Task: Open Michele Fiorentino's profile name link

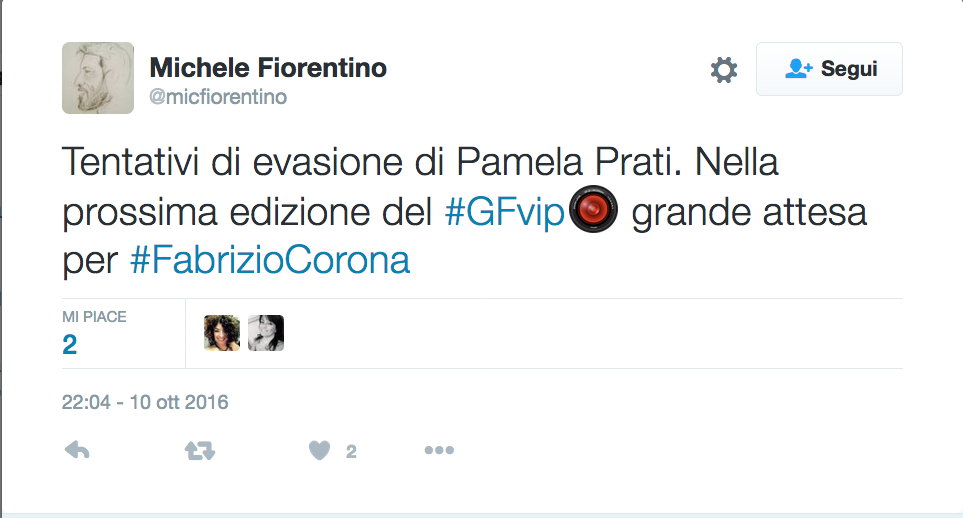Action: tap(267, 68)
